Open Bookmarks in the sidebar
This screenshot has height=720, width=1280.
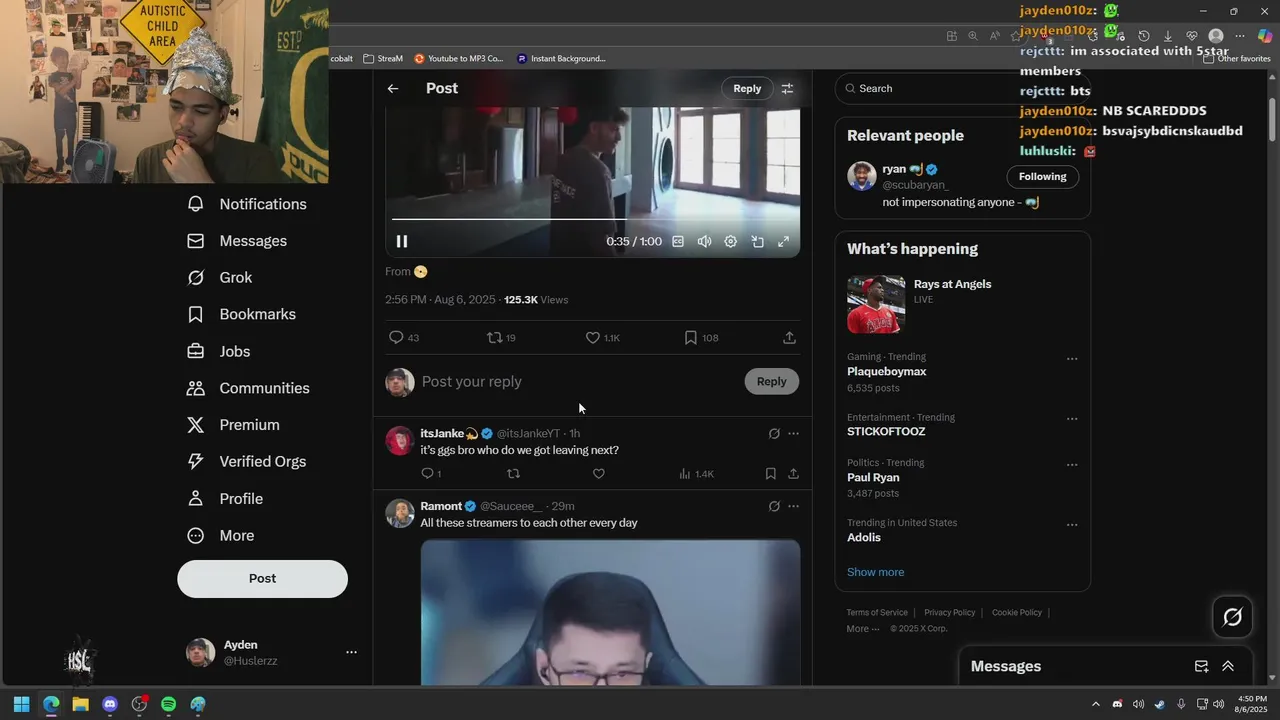pyautogui.click(x=242, y=314)
